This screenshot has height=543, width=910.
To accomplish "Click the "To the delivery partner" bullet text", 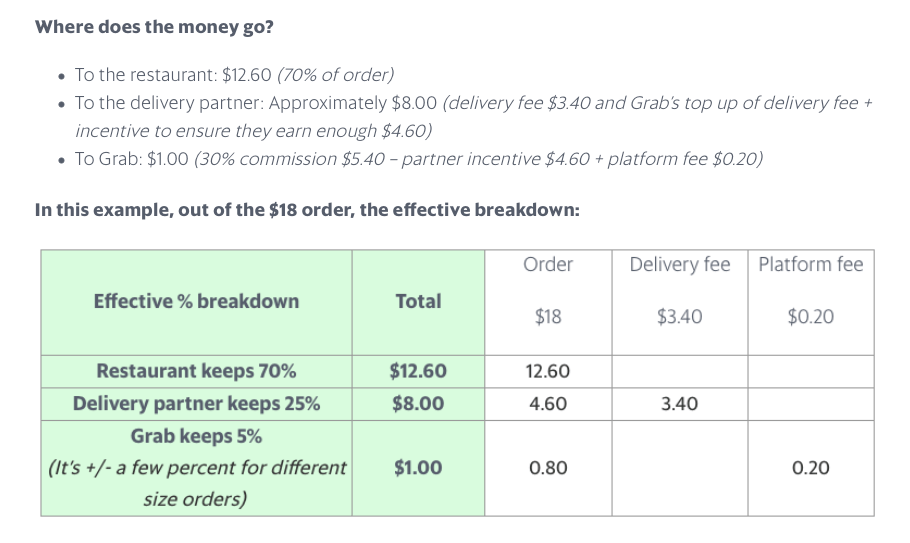I will click(256, 103).
